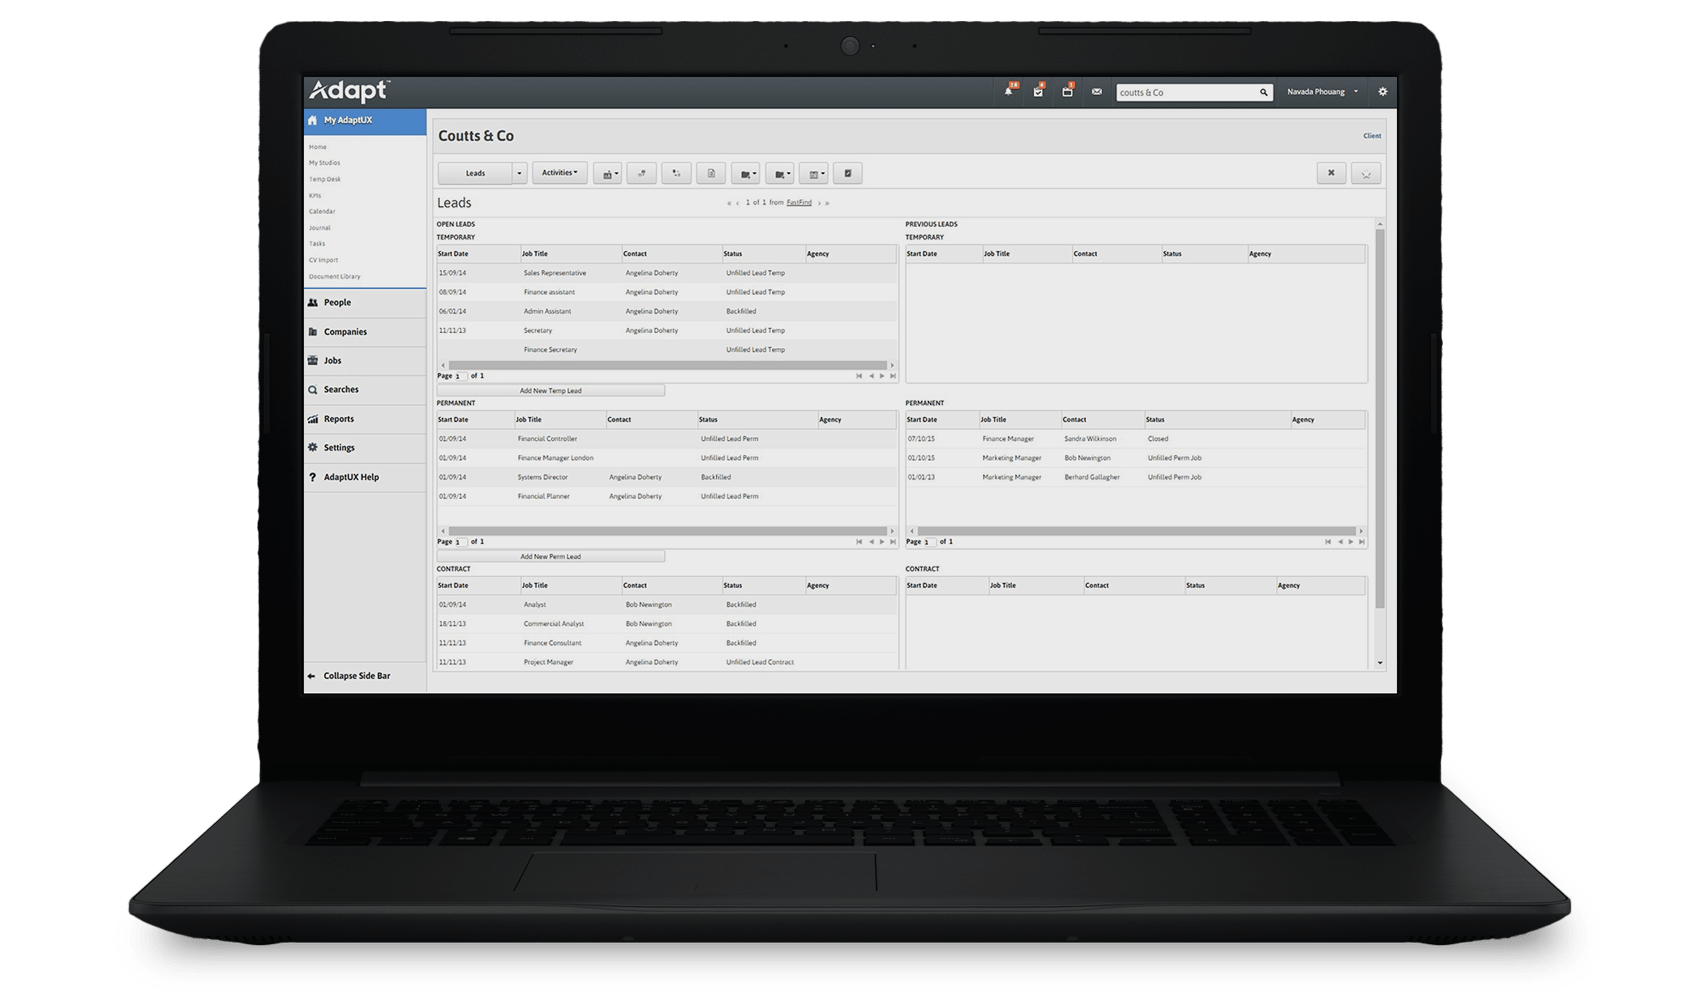Click the magnifier icon in the search box
Viewport: 1700px width, 1000px height.
click(1264, 93)
